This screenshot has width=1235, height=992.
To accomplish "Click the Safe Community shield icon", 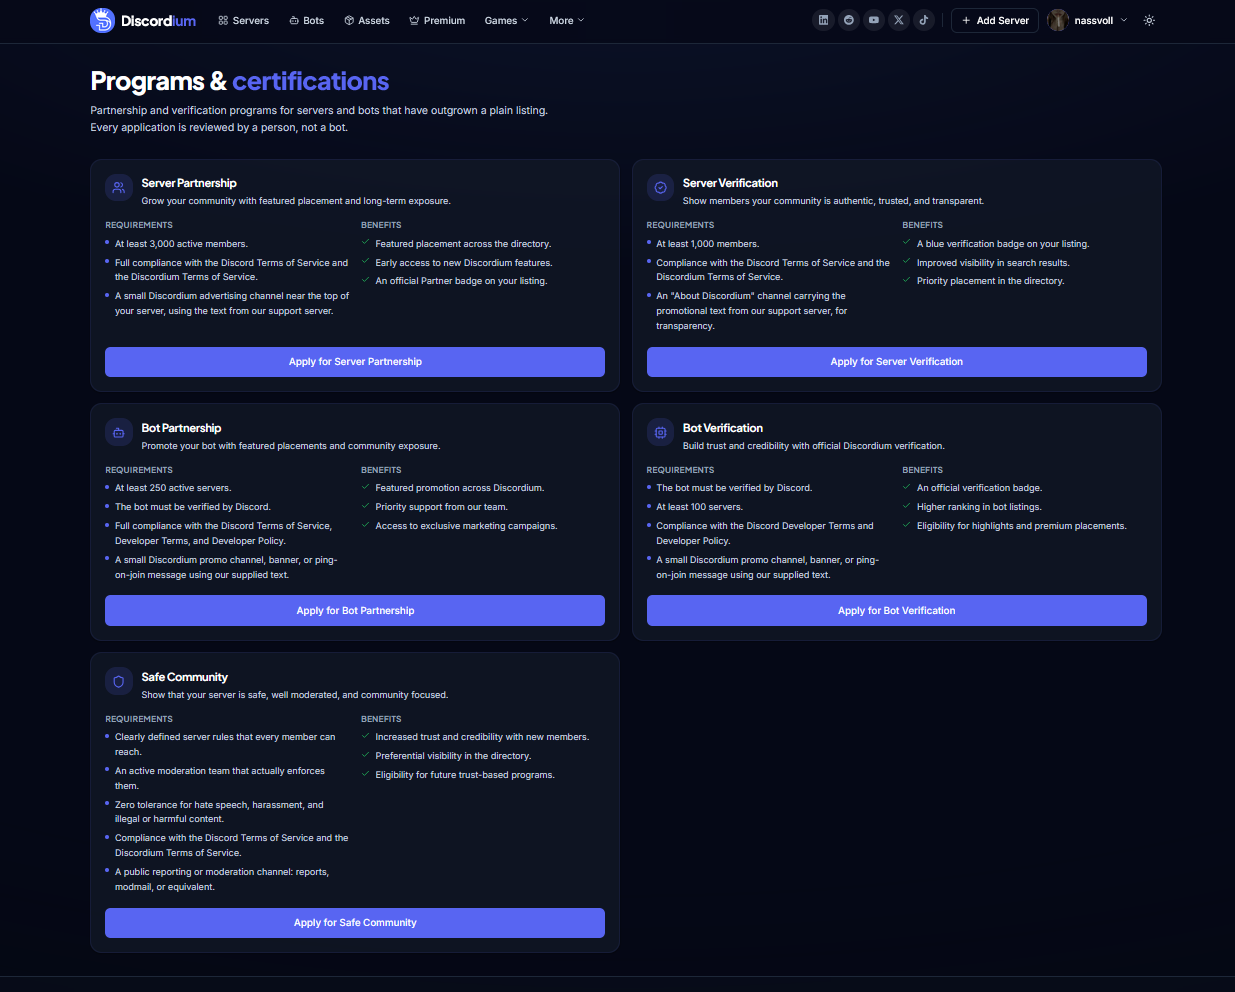I will click(119, 682).
